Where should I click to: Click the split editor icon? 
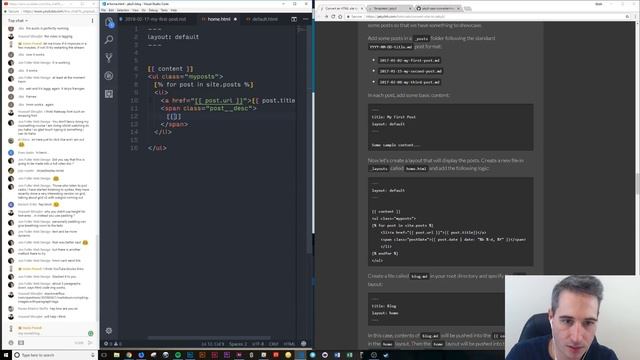pyautogui.click(x=294, y=19)
